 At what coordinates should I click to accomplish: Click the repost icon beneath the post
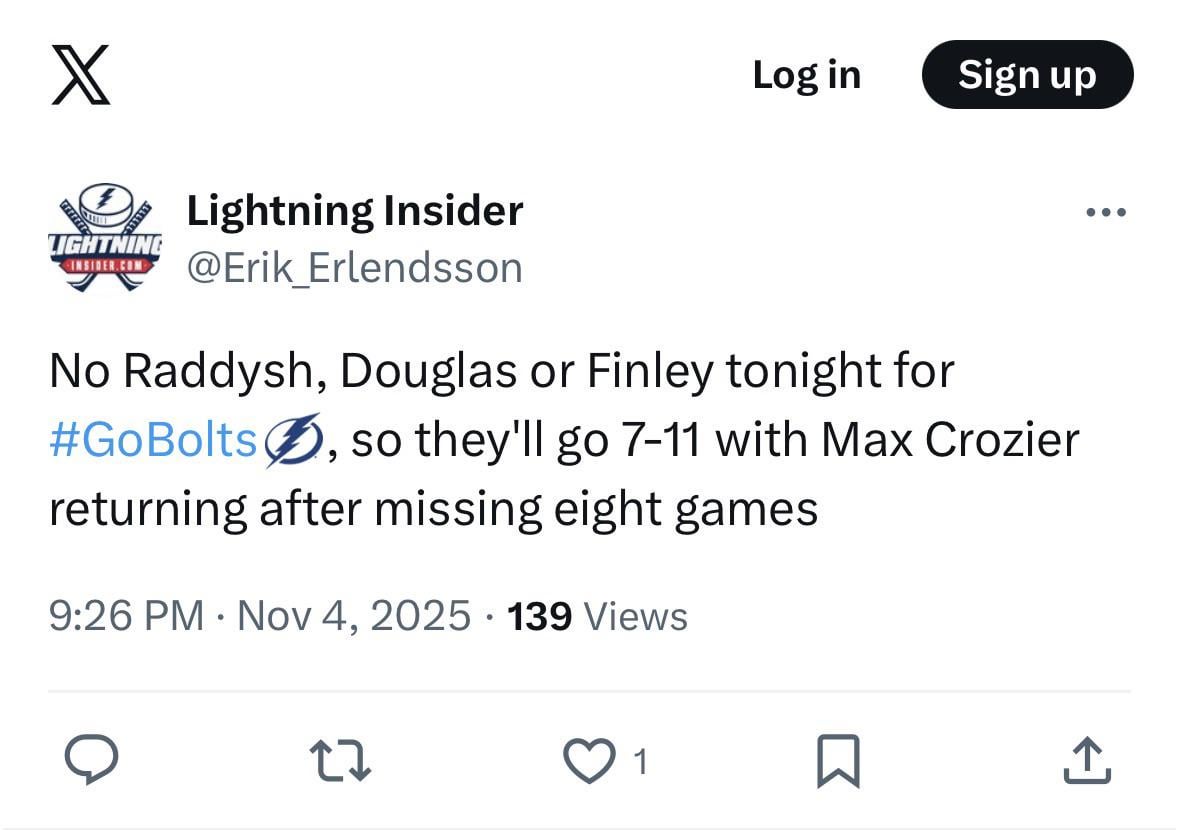pyautogui.click(x=340, y=762)
